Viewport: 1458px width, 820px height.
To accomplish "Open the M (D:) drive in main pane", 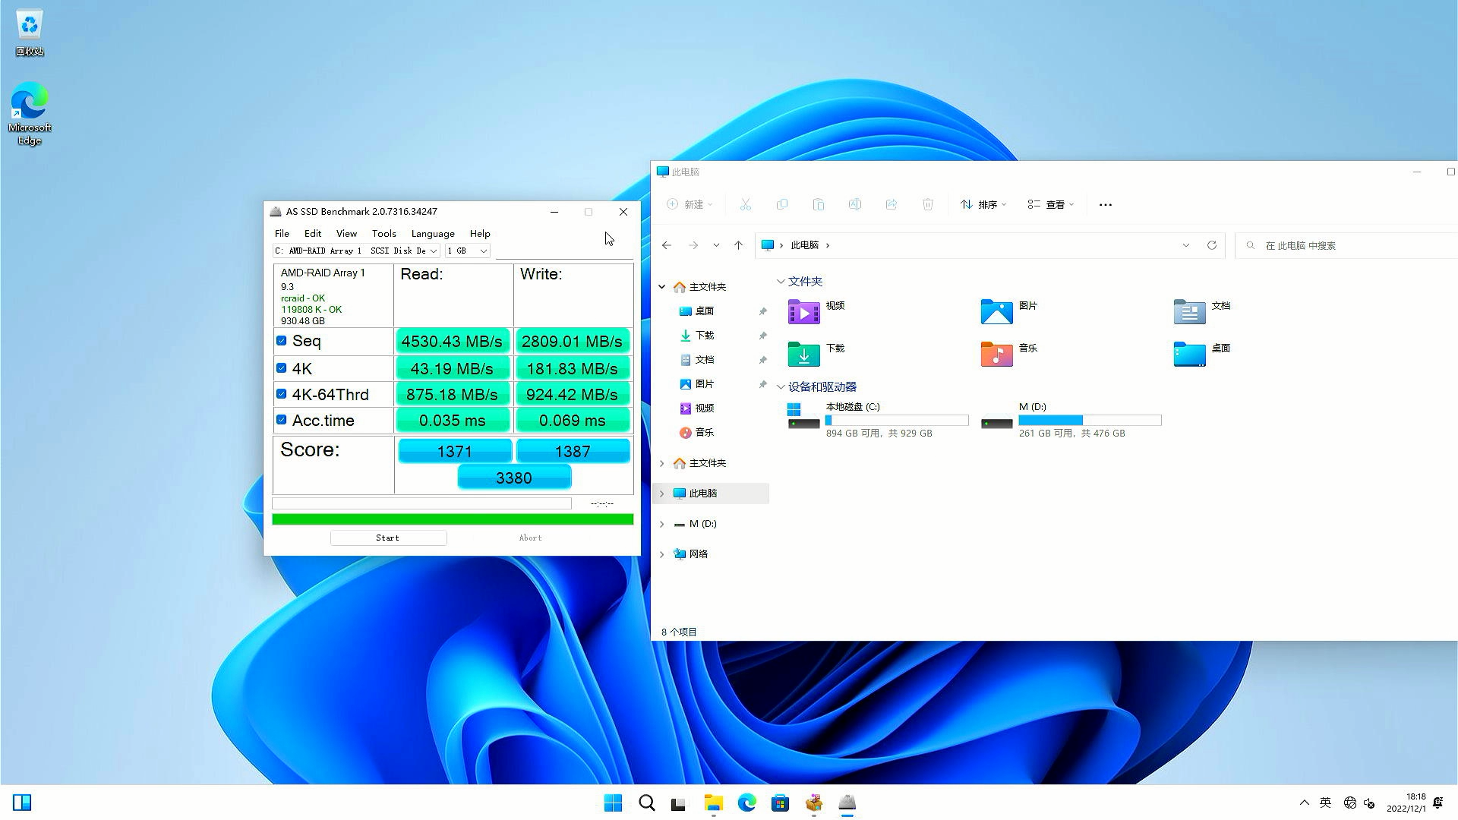I will point(1071,420).
